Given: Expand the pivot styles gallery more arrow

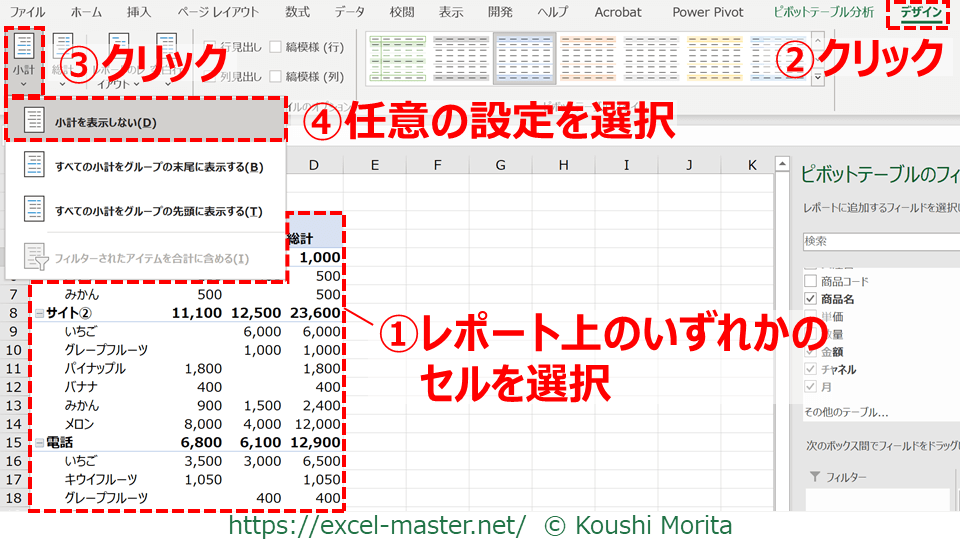Looking at the screenshot, I should click(817, 76).
